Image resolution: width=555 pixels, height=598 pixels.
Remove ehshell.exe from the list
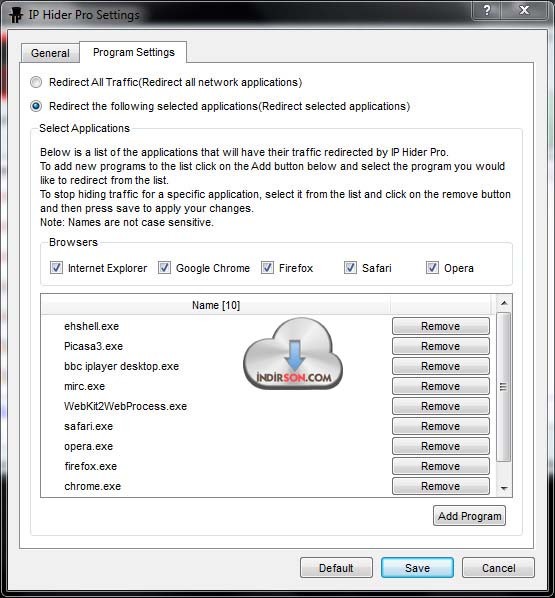pyautogui.click(x=441, y=326)
